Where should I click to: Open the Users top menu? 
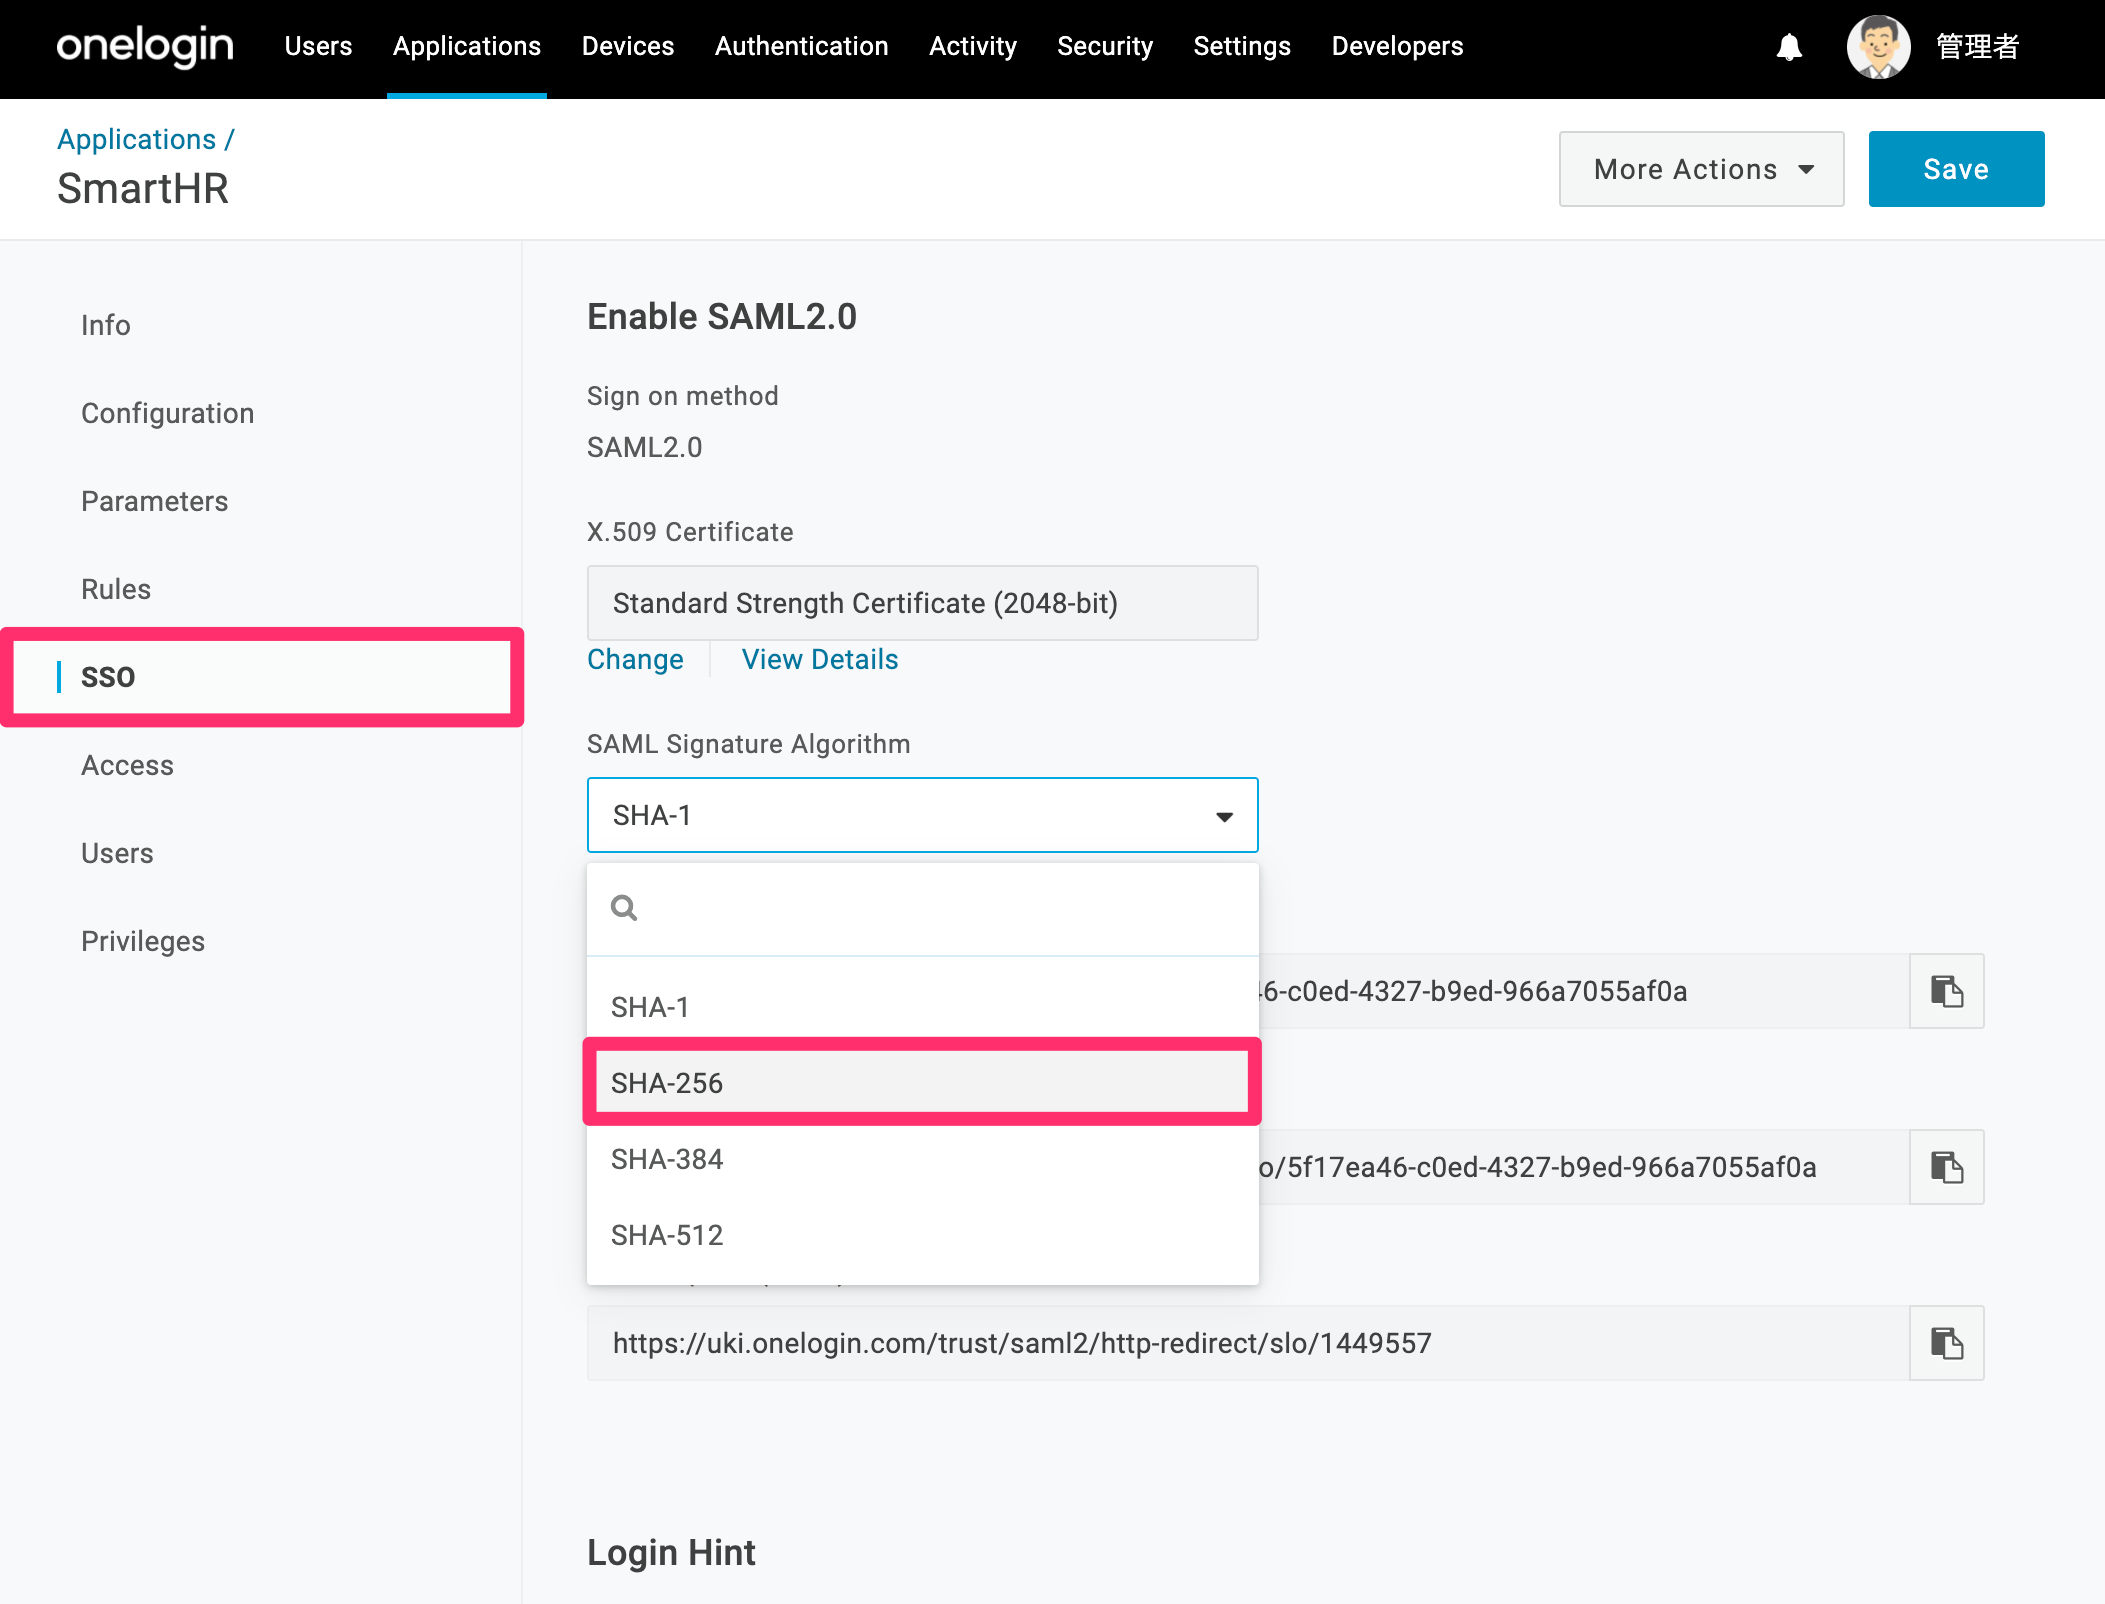[318, 46]
